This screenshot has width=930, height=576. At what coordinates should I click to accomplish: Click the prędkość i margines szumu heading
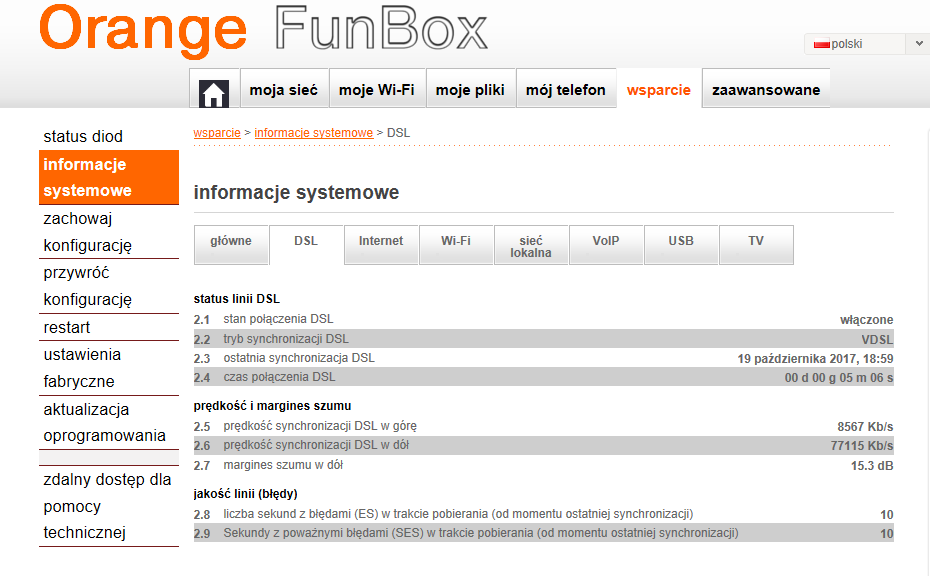tap(272, 406)
